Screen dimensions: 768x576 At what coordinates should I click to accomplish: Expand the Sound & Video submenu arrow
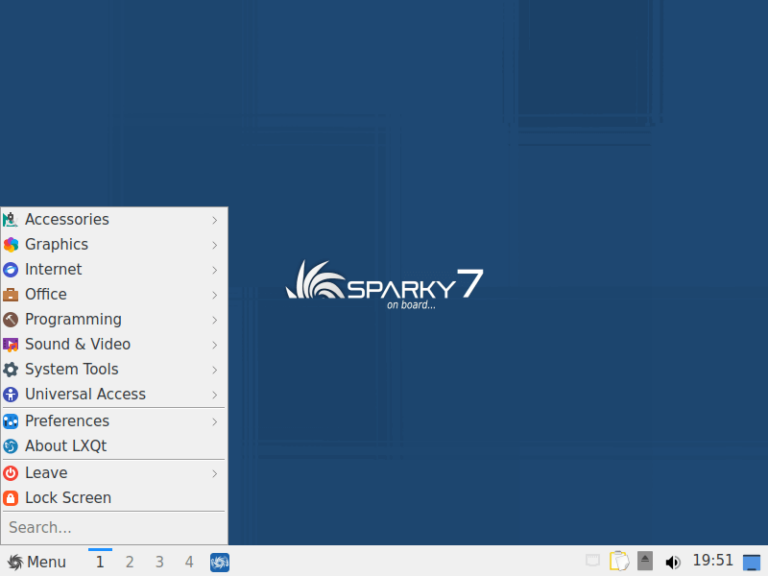click(215, 345)
